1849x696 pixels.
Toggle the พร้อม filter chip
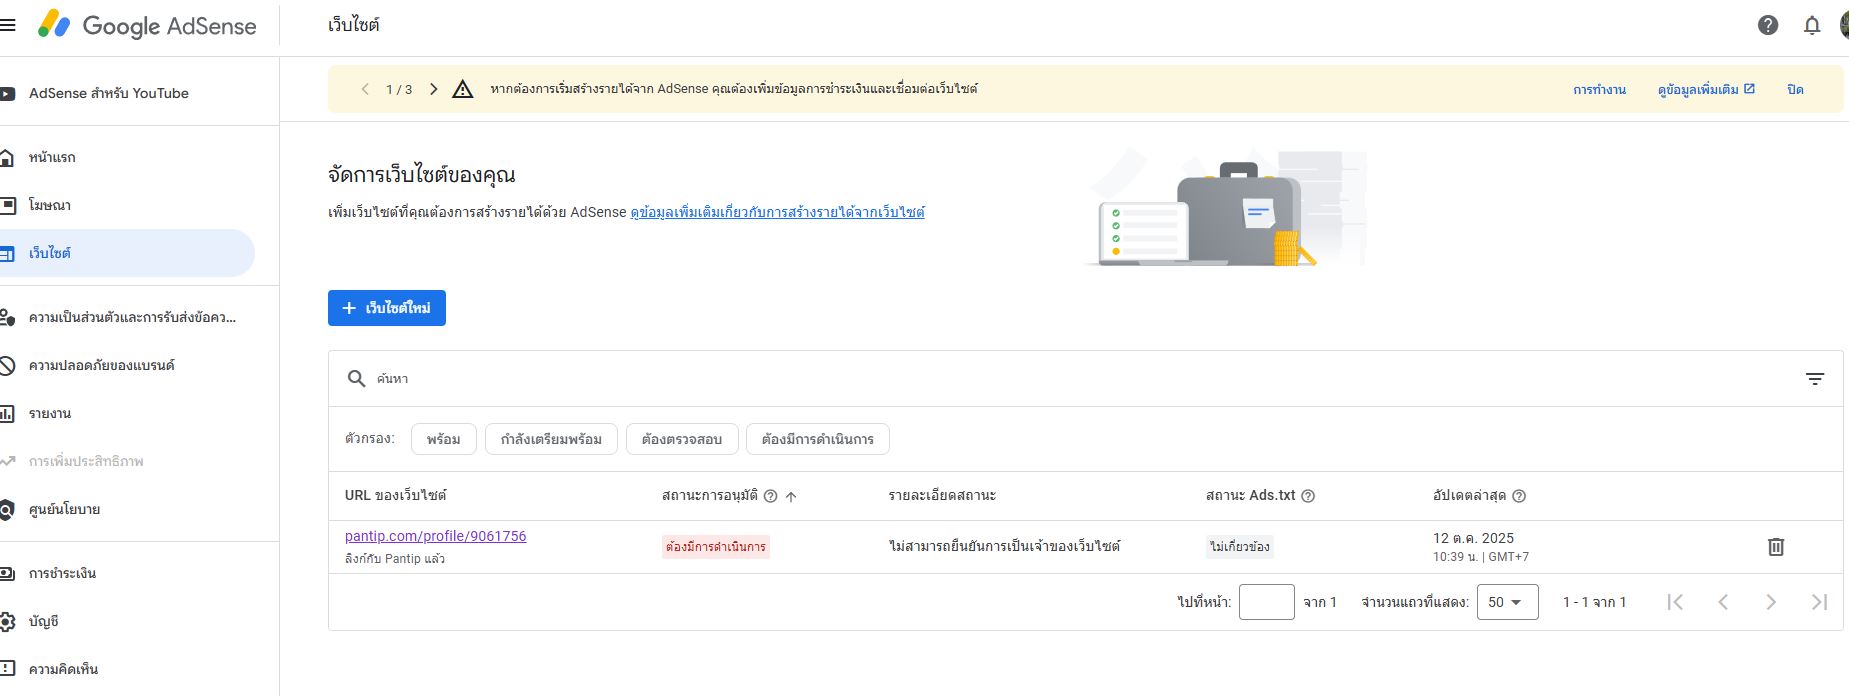click(443, 439)
